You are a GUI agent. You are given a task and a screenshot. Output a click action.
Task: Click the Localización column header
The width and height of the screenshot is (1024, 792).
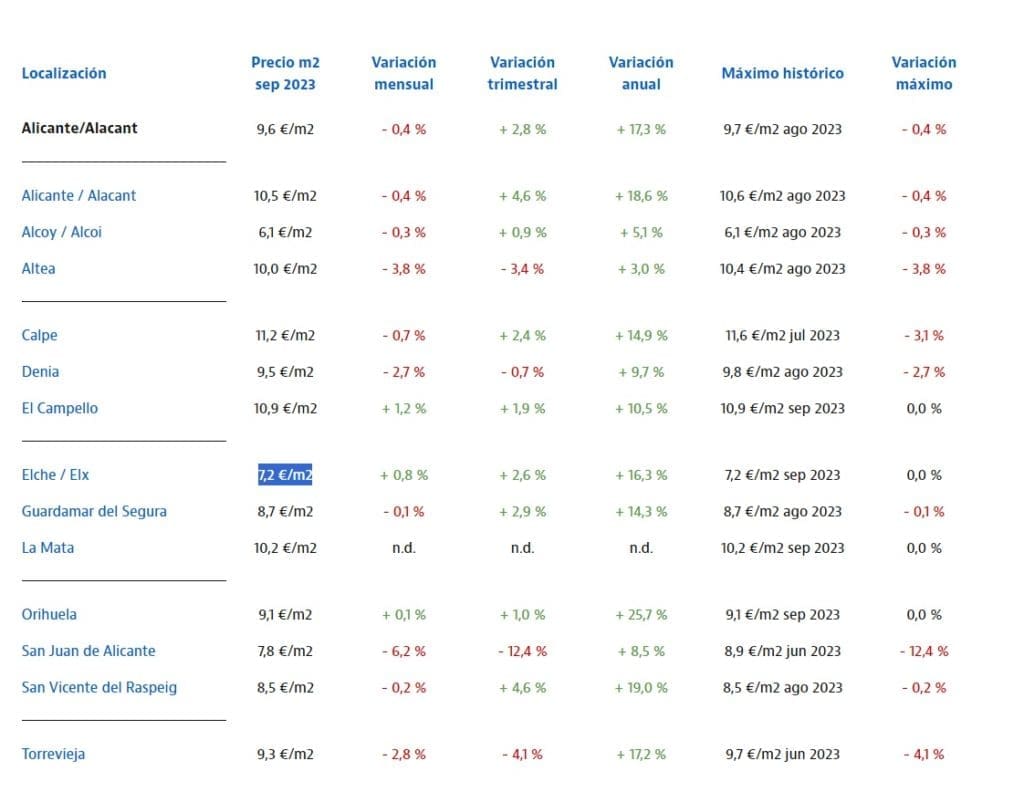(x=64, y=73)
